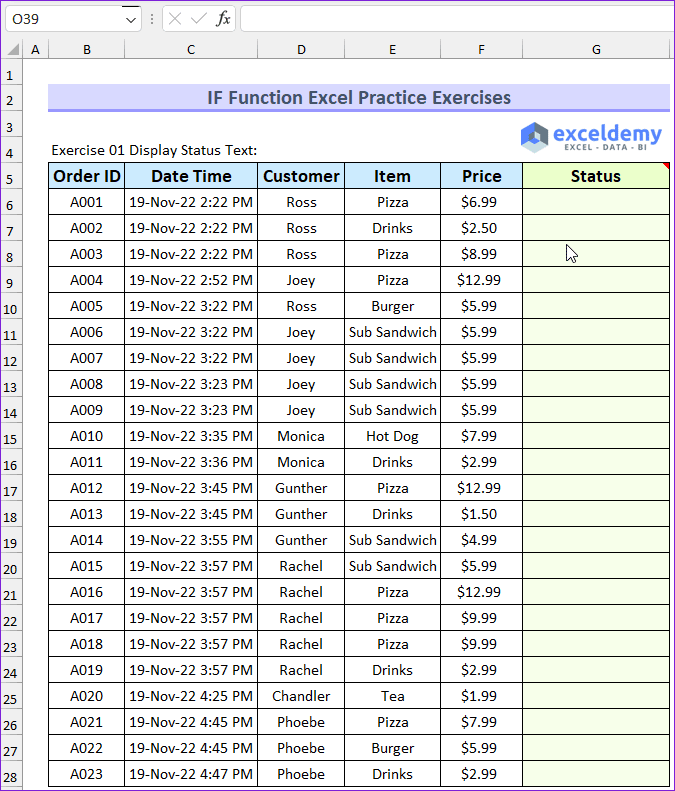Click the Name Box showing O39
The image size is (675, 791).
click(62, 18)
